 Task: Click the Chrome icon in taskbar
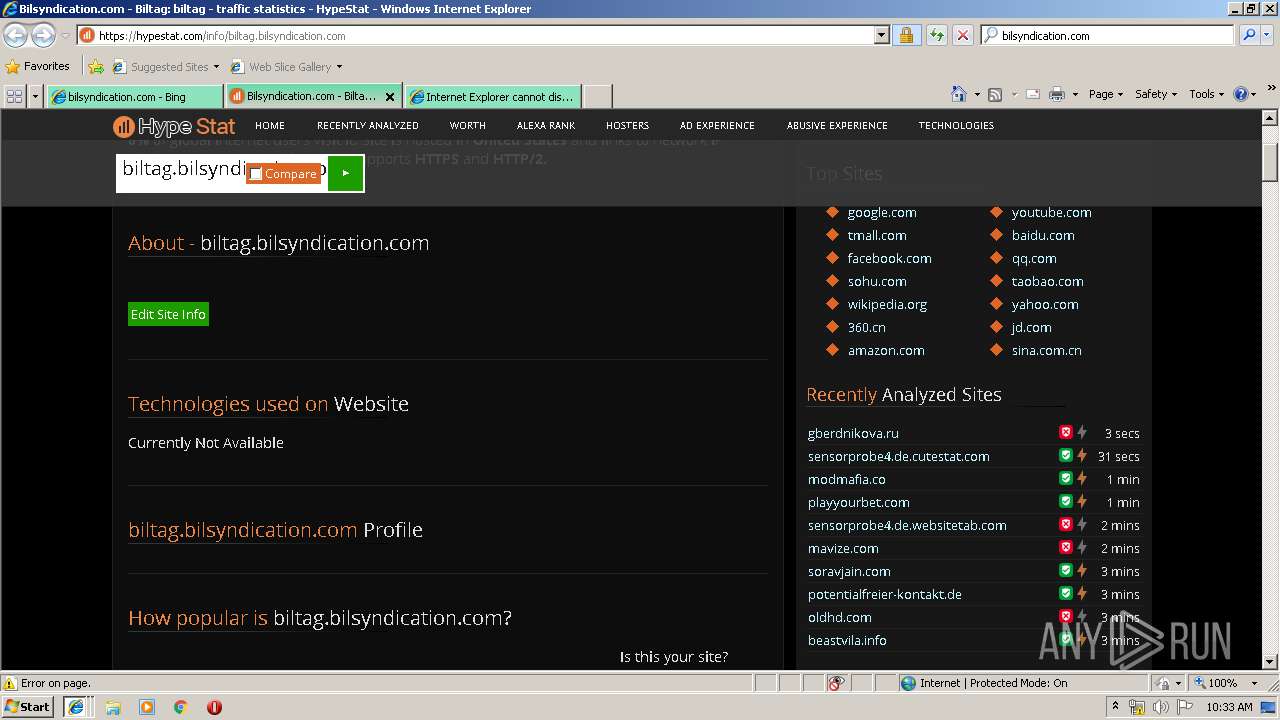pos(181,707)
